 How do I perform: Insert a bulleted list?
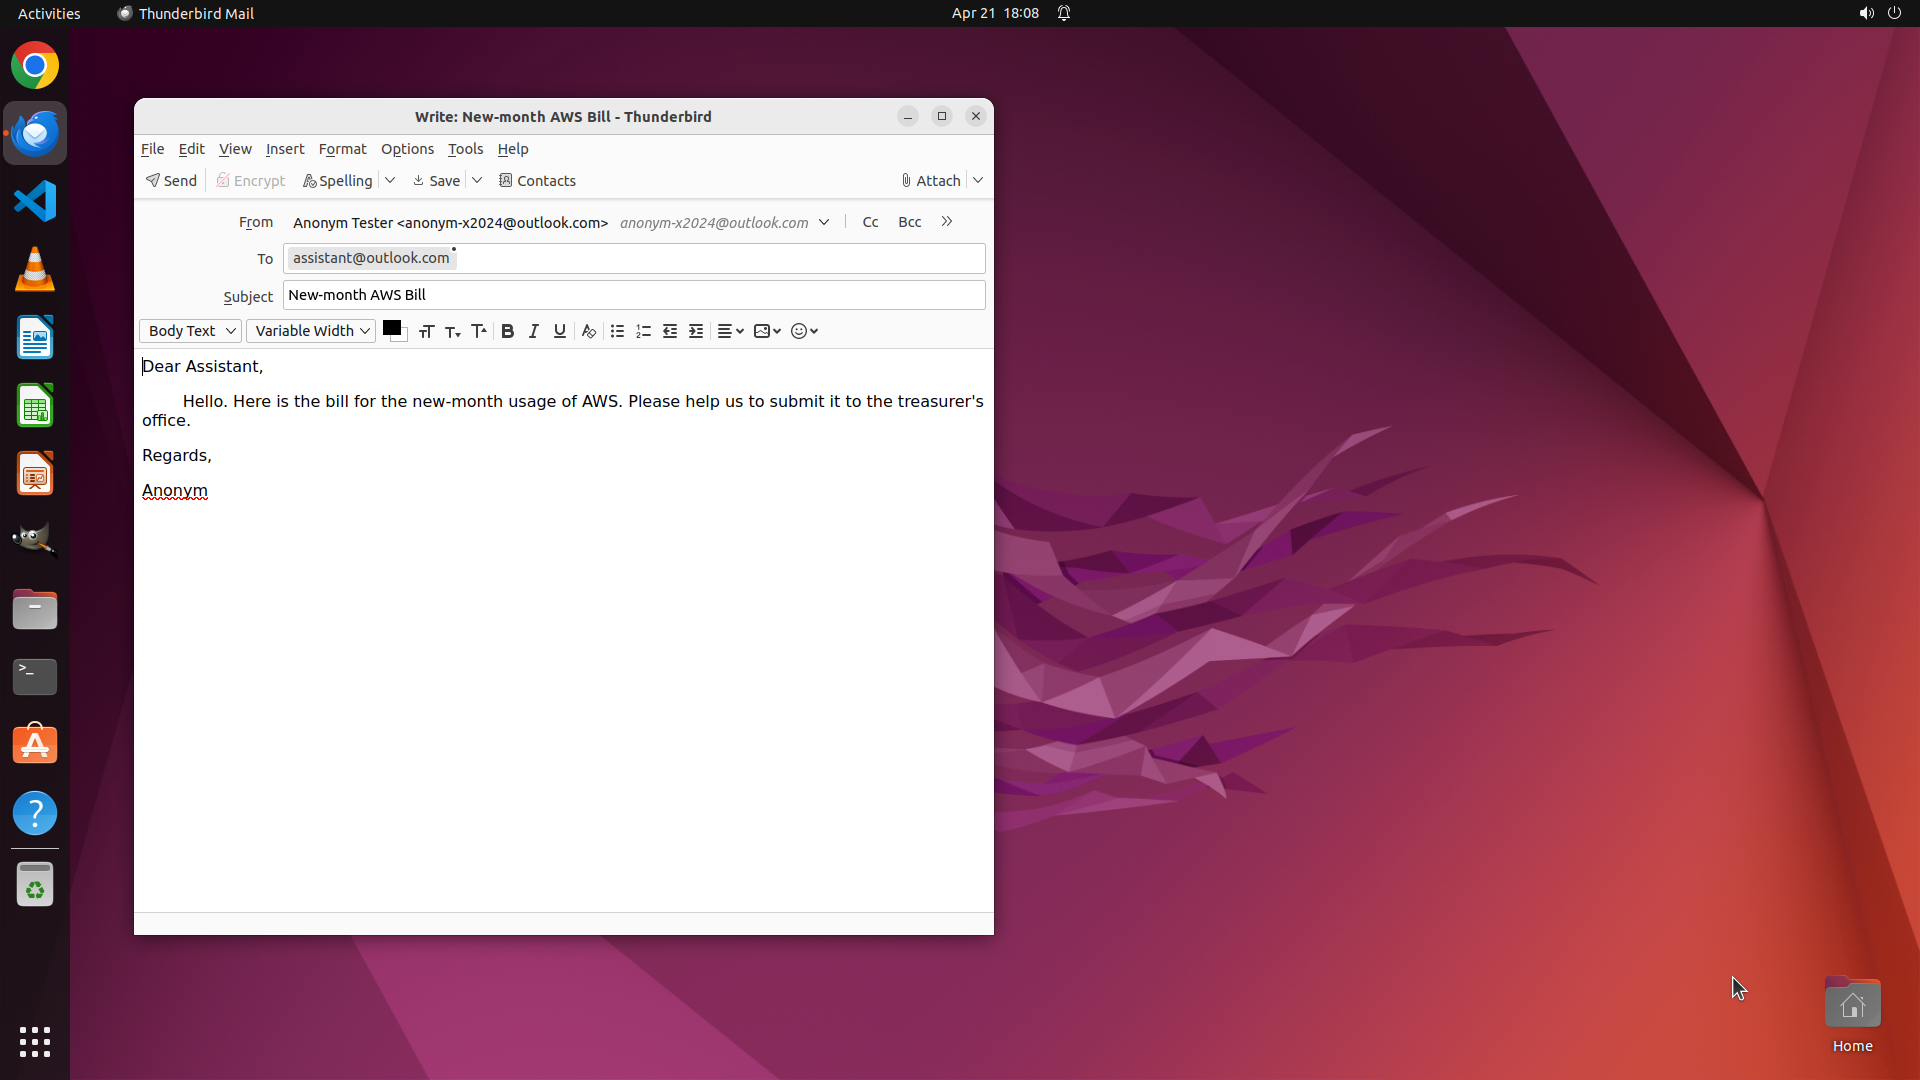617,331
